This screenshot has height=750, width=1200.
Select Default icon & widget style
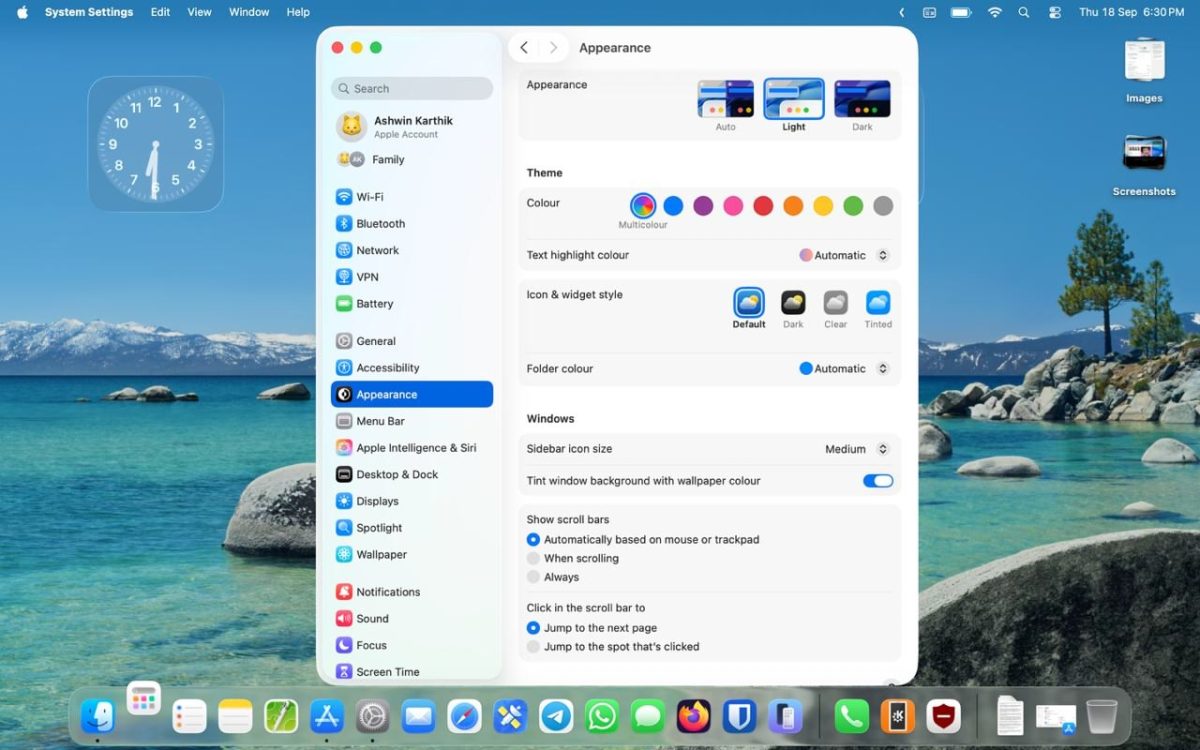tap(749, 303)
